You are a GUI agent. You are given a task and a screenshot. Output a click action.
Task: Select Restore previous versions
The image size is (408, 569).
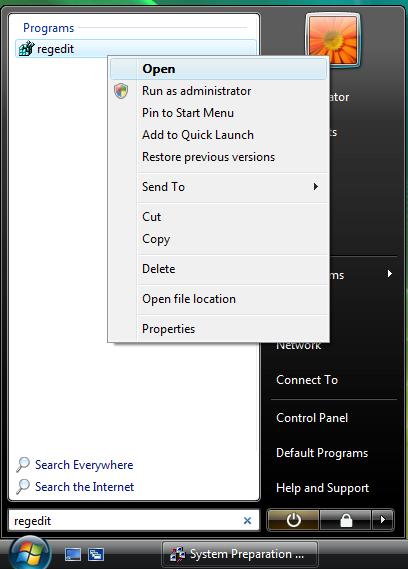219,157
